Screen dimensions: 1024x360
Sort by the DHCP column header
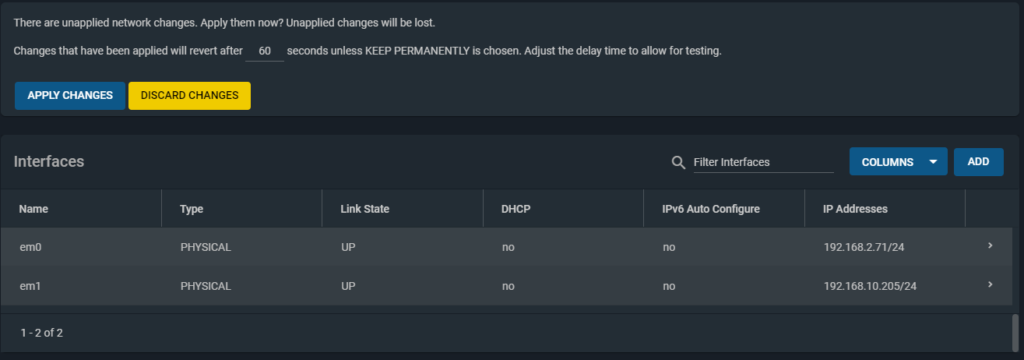[515, 209]
